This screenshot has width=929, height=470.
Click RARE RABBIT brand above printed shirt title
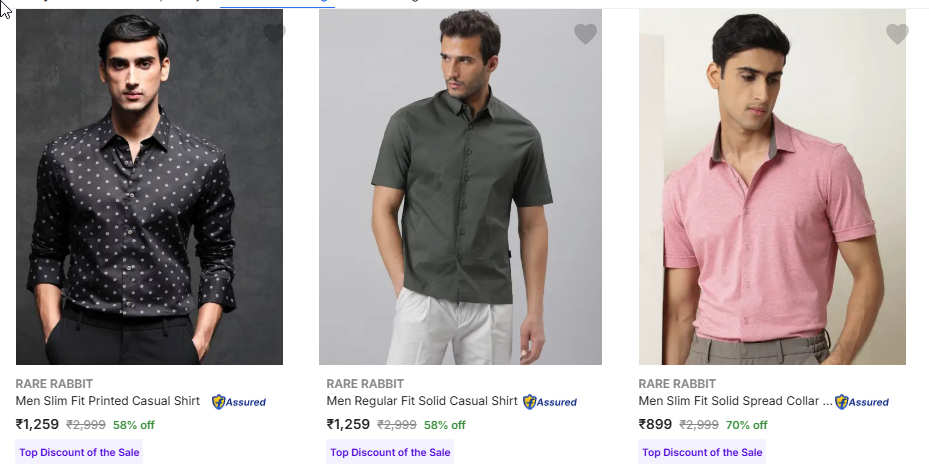(x=54, y=383)
